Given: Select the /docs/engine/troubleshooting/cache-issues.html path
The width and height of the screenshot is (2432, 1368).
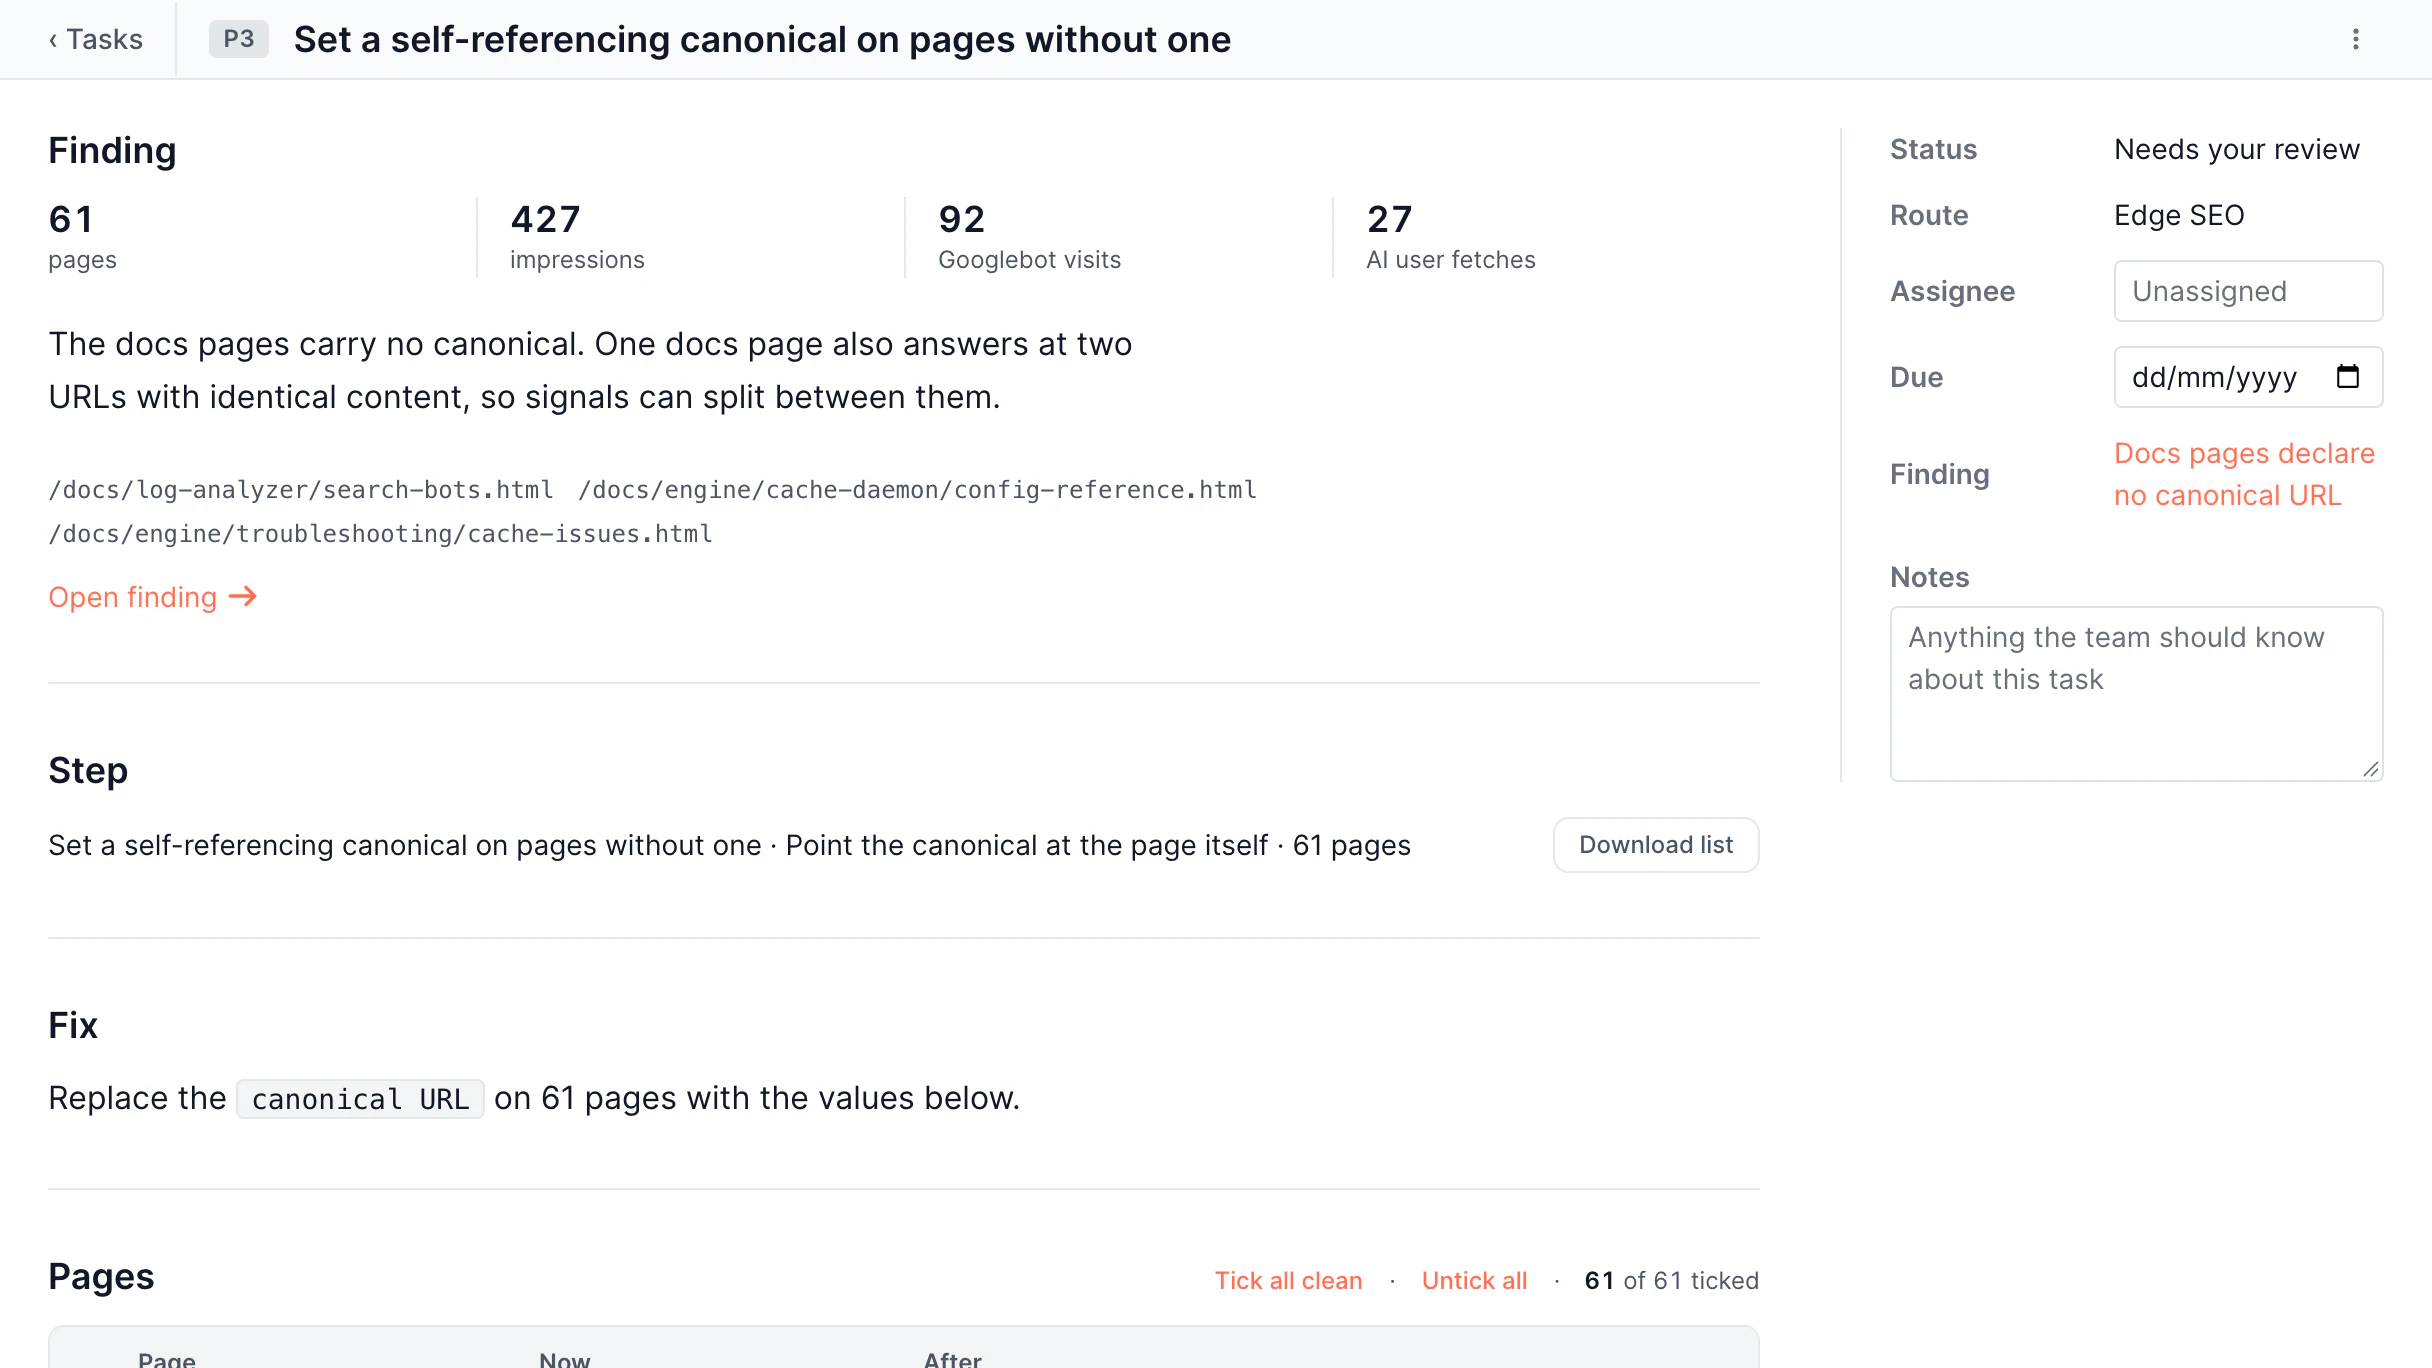Looking at the screenshot, I should pyautogui.click(x=380, y=534).
